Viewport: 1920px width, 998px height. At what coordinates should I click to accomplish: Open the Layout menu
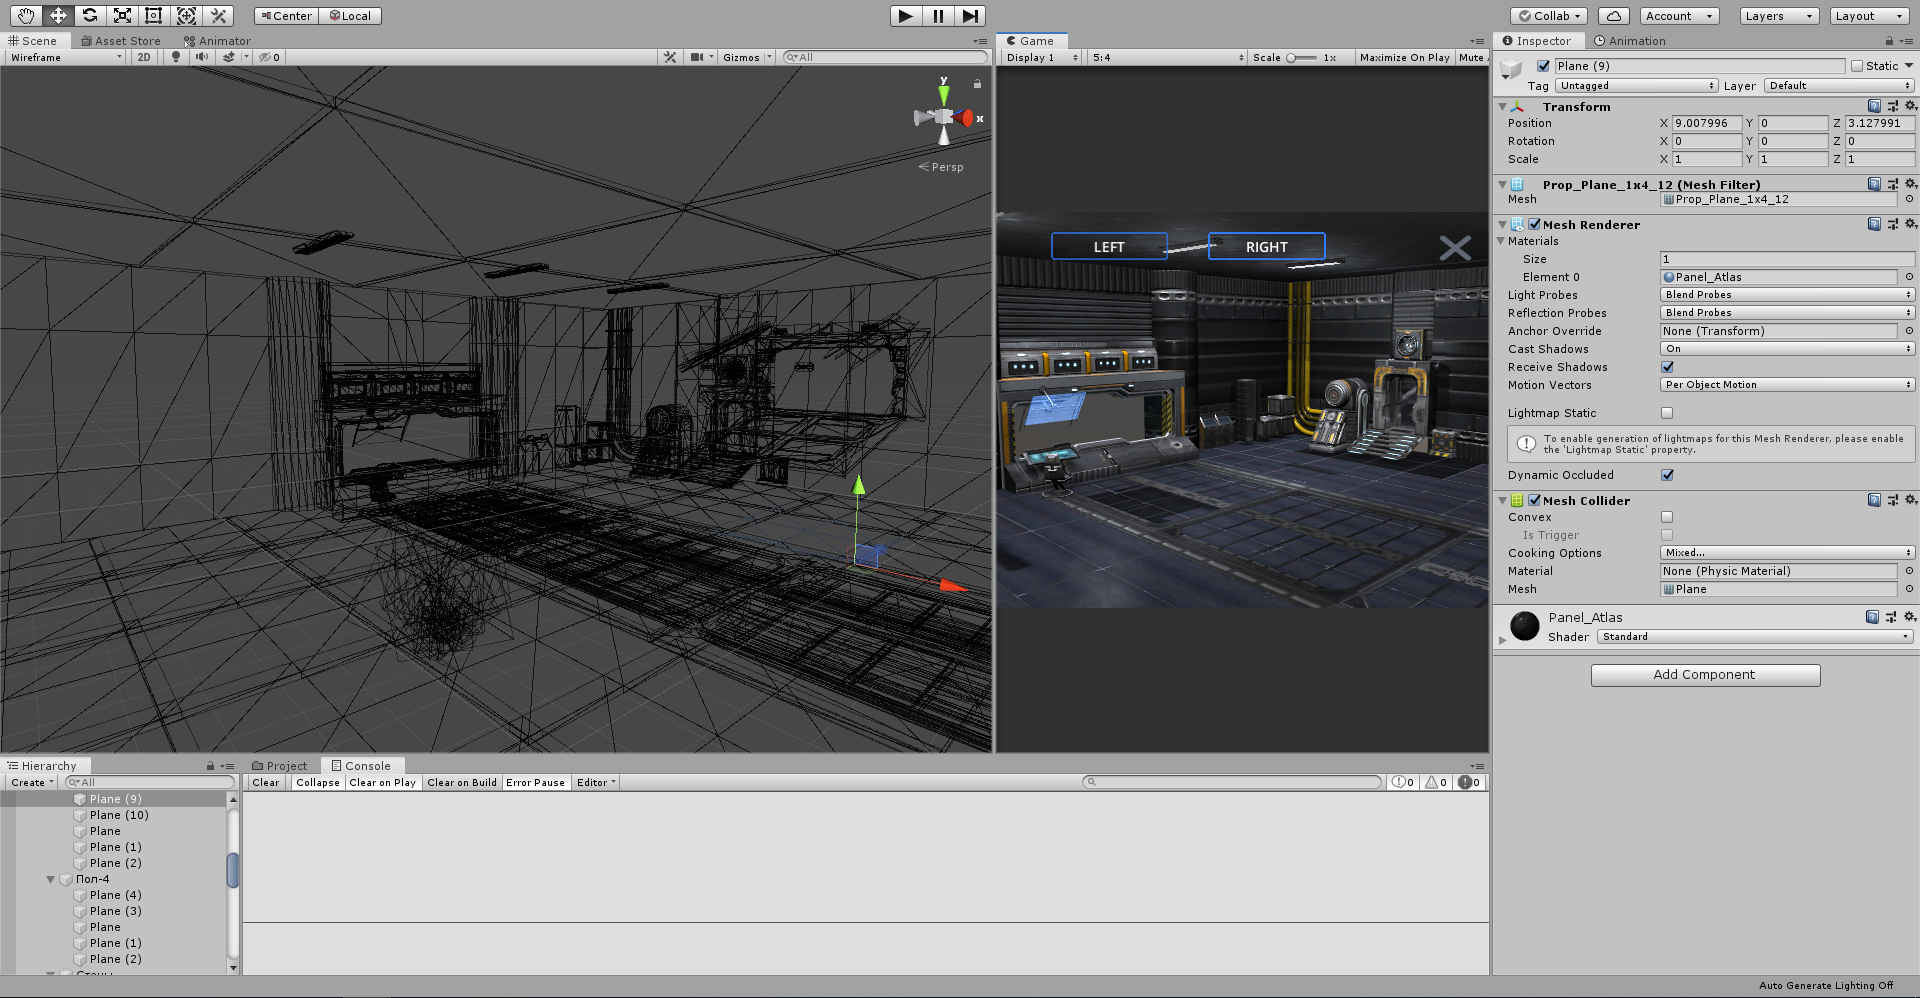[x=1869, y=16]
